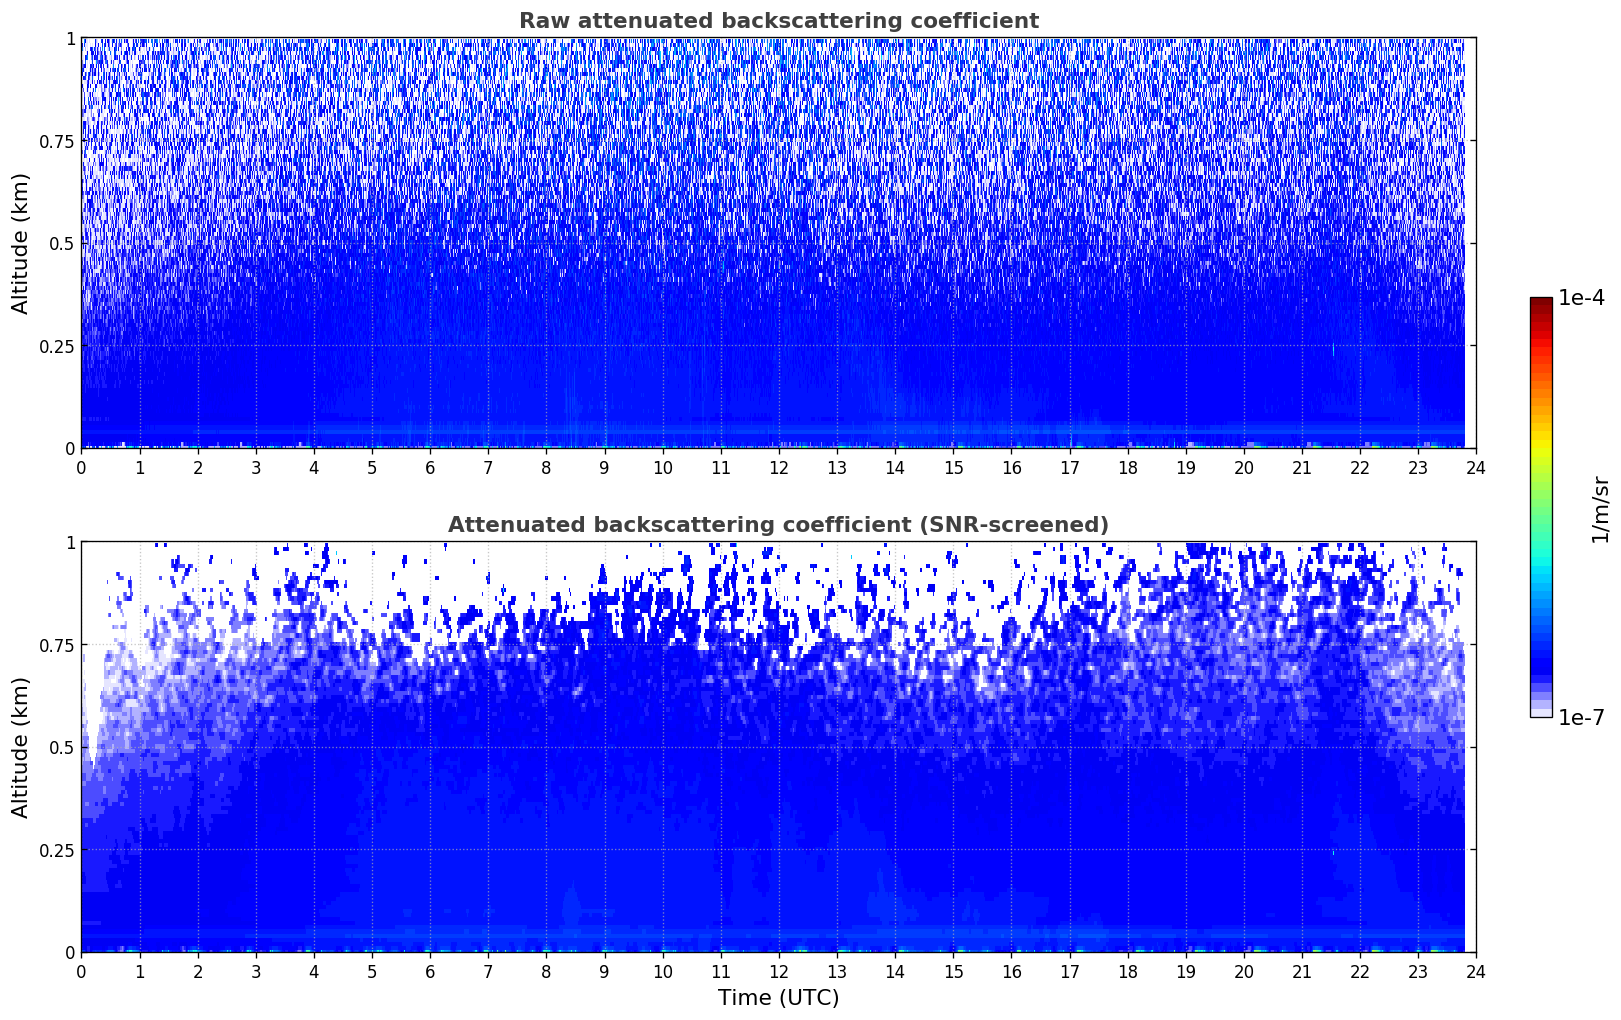Click the 'Raw attenuated backscattering coefficient' title
The width and height of the screenshot is (1621, 1020).
(x=778, y=21)
